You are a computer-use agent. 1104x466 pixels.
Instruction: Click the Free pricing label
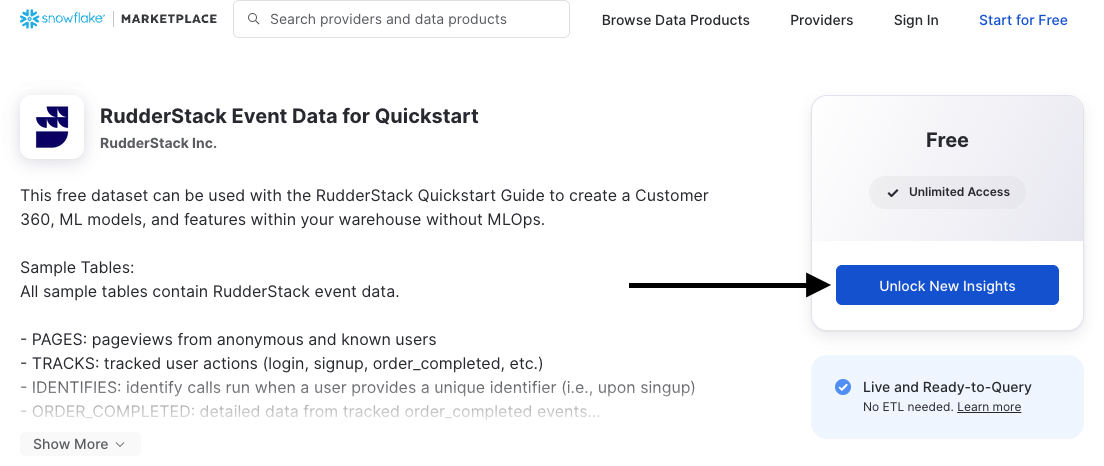click(947, 140)
